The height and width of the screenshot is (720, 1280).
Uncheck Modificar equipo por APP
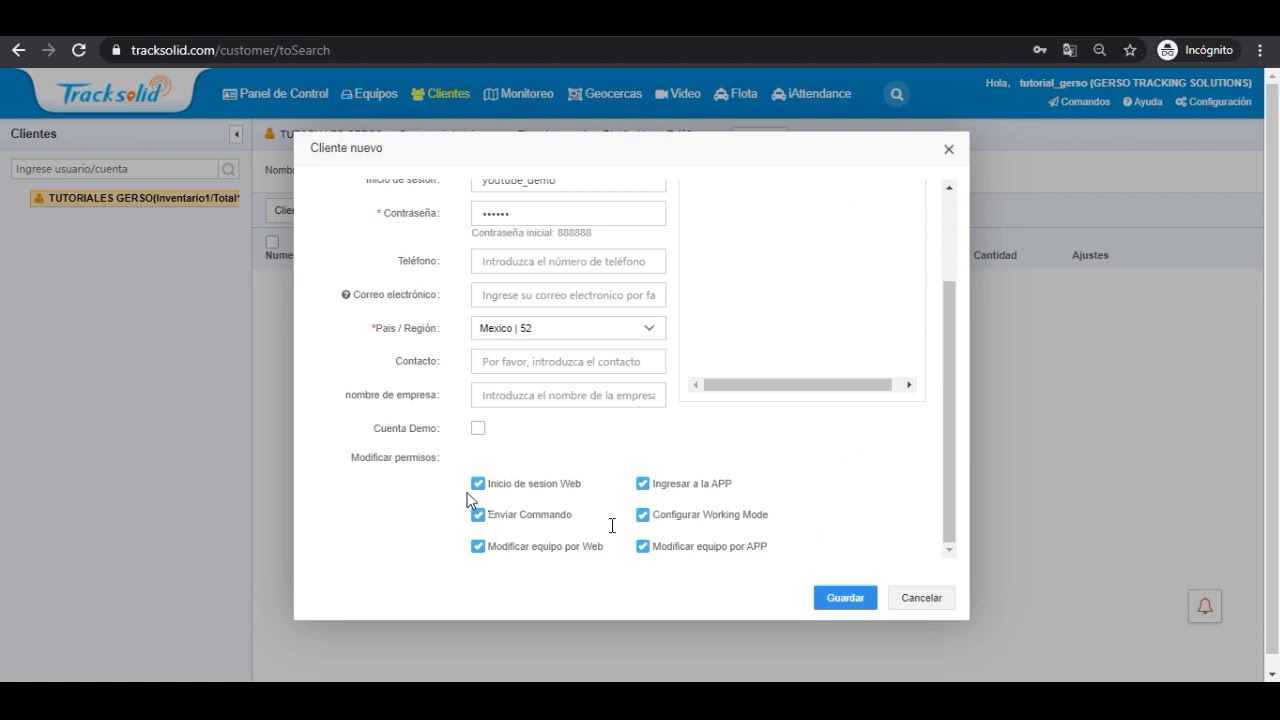(x=643, y=547)
